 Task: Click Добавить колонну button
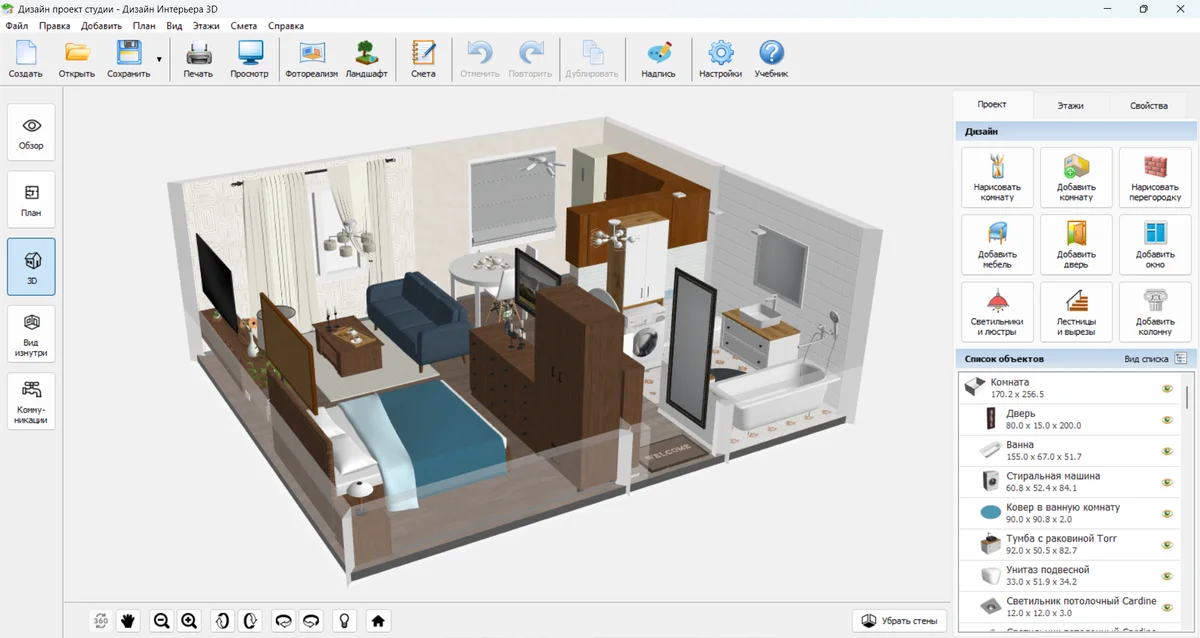pyautogui.click(x=1155, y=311)
